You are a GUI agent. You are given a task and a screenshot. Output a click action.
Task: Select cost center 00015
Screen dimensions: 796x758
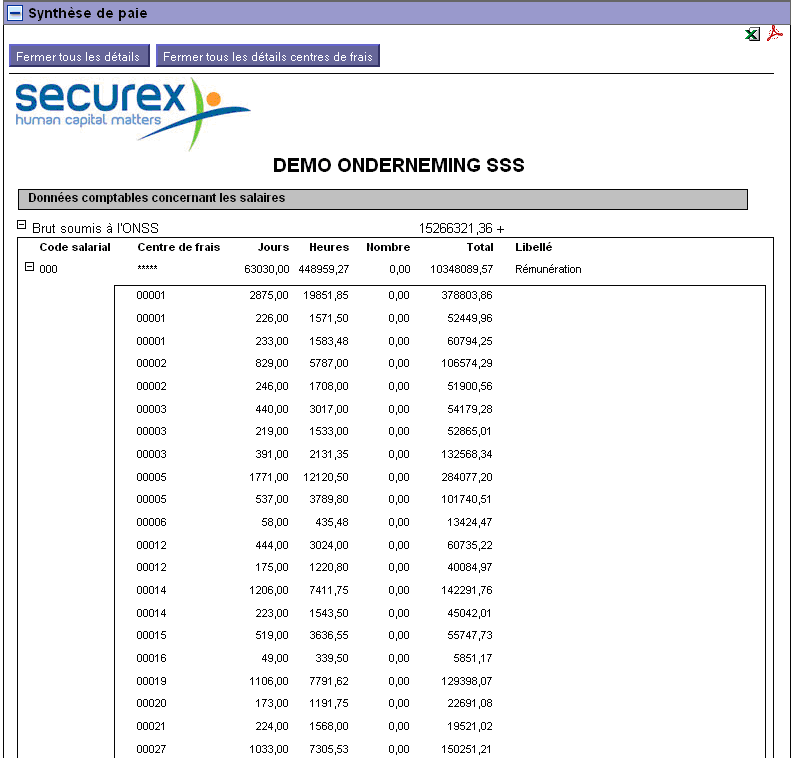[151, 636]
